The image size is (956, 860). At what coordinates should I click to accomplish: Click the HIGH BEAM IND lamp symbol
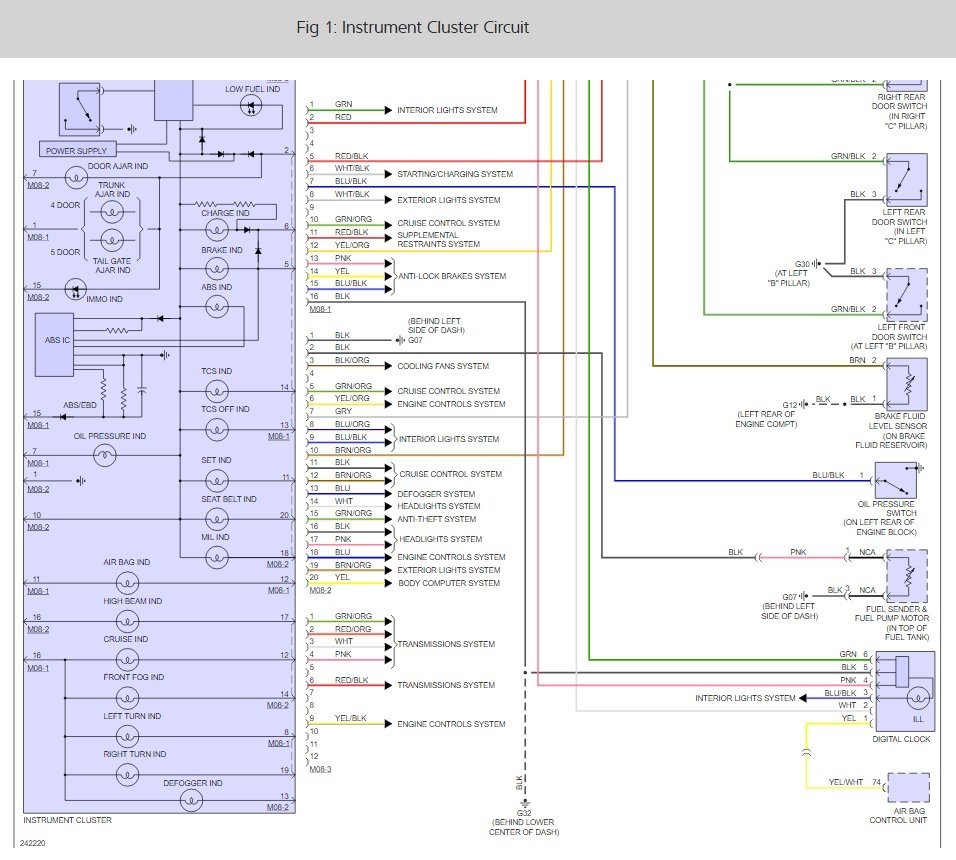pyautogui.click(x=127, y=622)
